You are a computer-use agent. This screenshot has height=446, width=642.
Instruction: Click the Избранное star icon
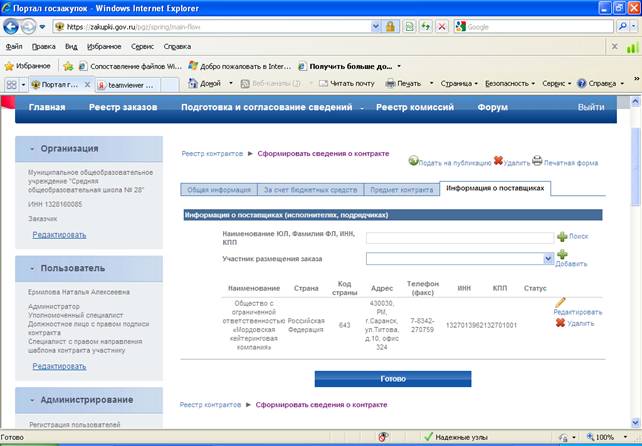pos(9,66)
